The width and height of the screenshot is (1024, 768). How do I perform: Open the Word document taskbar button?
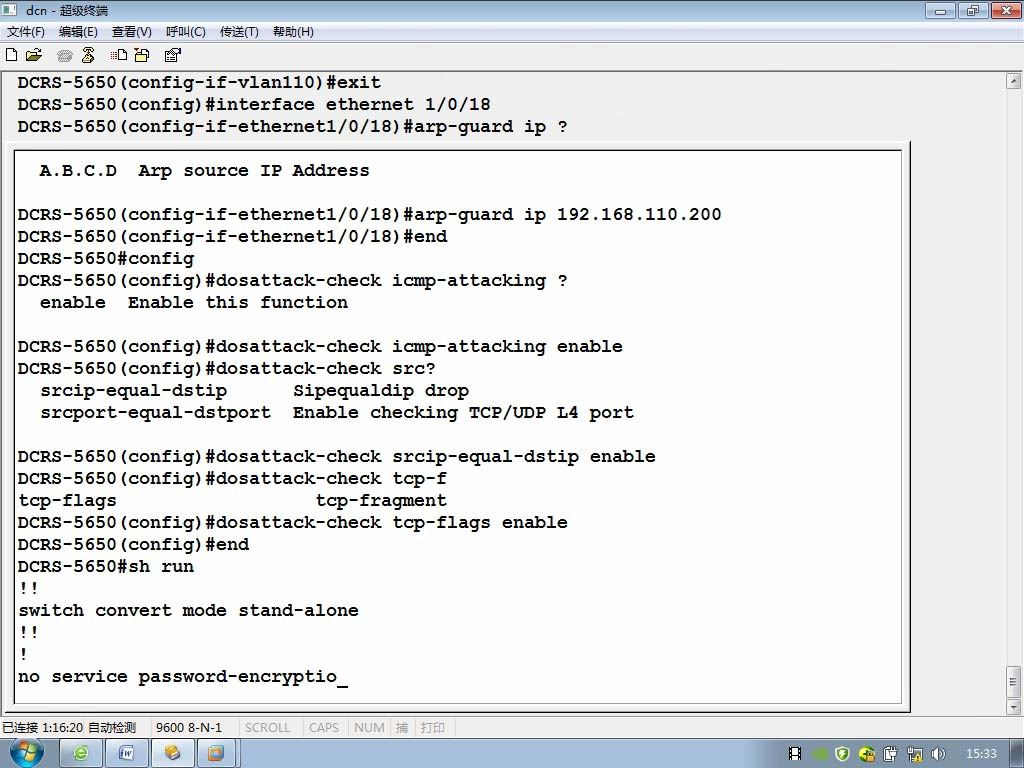coord(127,754)
